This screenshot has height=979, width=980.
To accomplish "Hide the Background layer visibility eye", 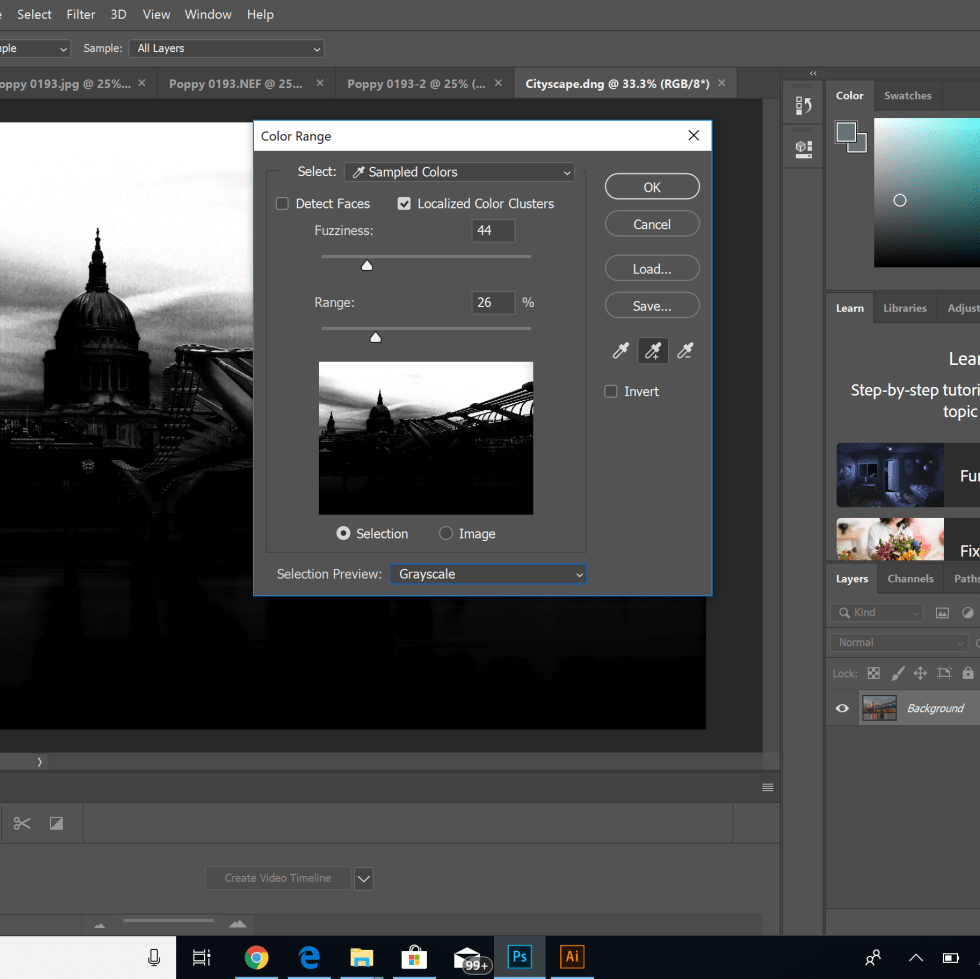I will 842,708.
